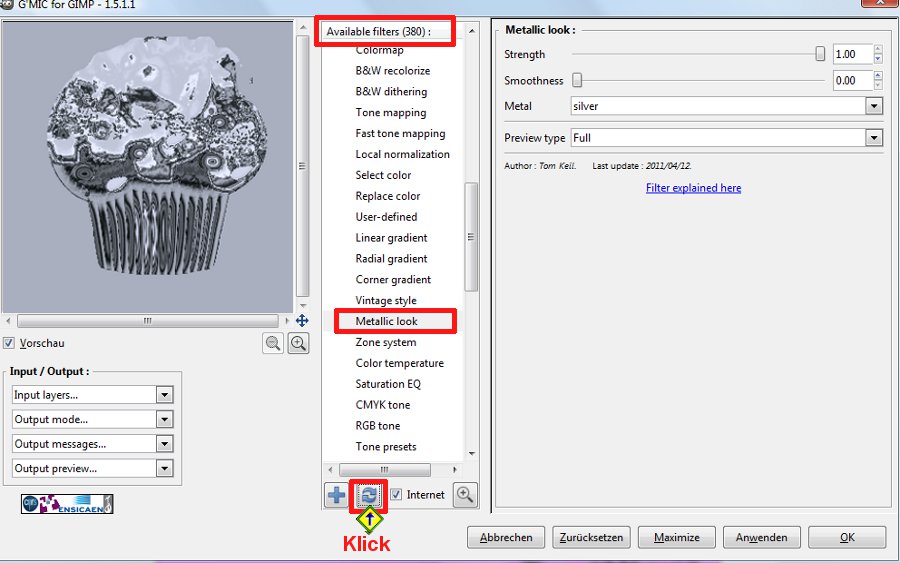Viewport: 900px width, 563px height.
Task: Zoom in the preview image
Action: [x=298, y=343]
